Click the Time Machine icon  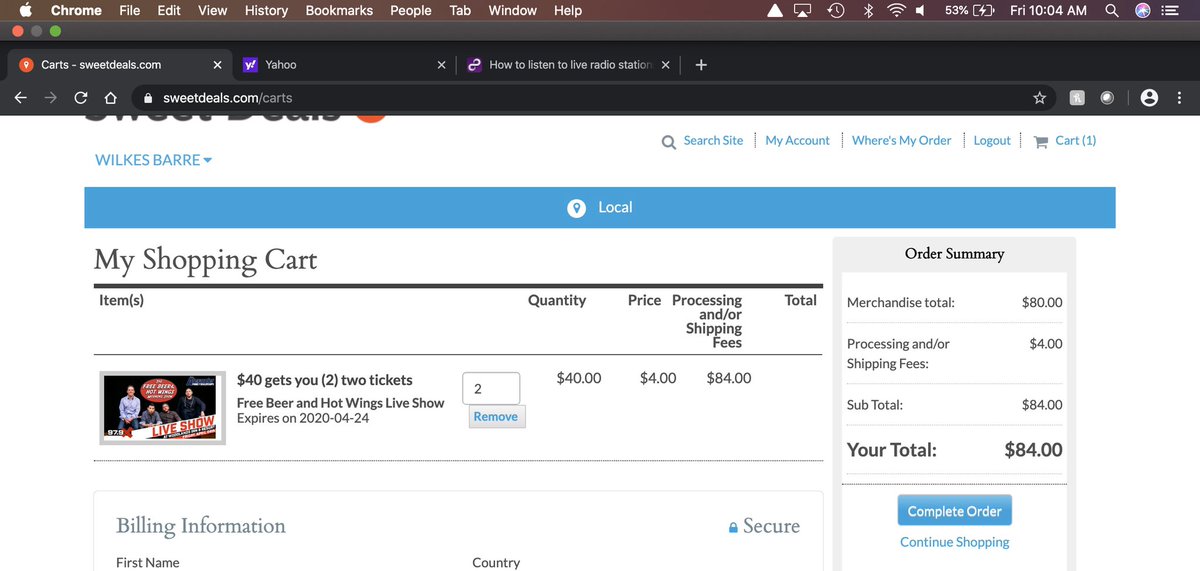tap(836, 10)
